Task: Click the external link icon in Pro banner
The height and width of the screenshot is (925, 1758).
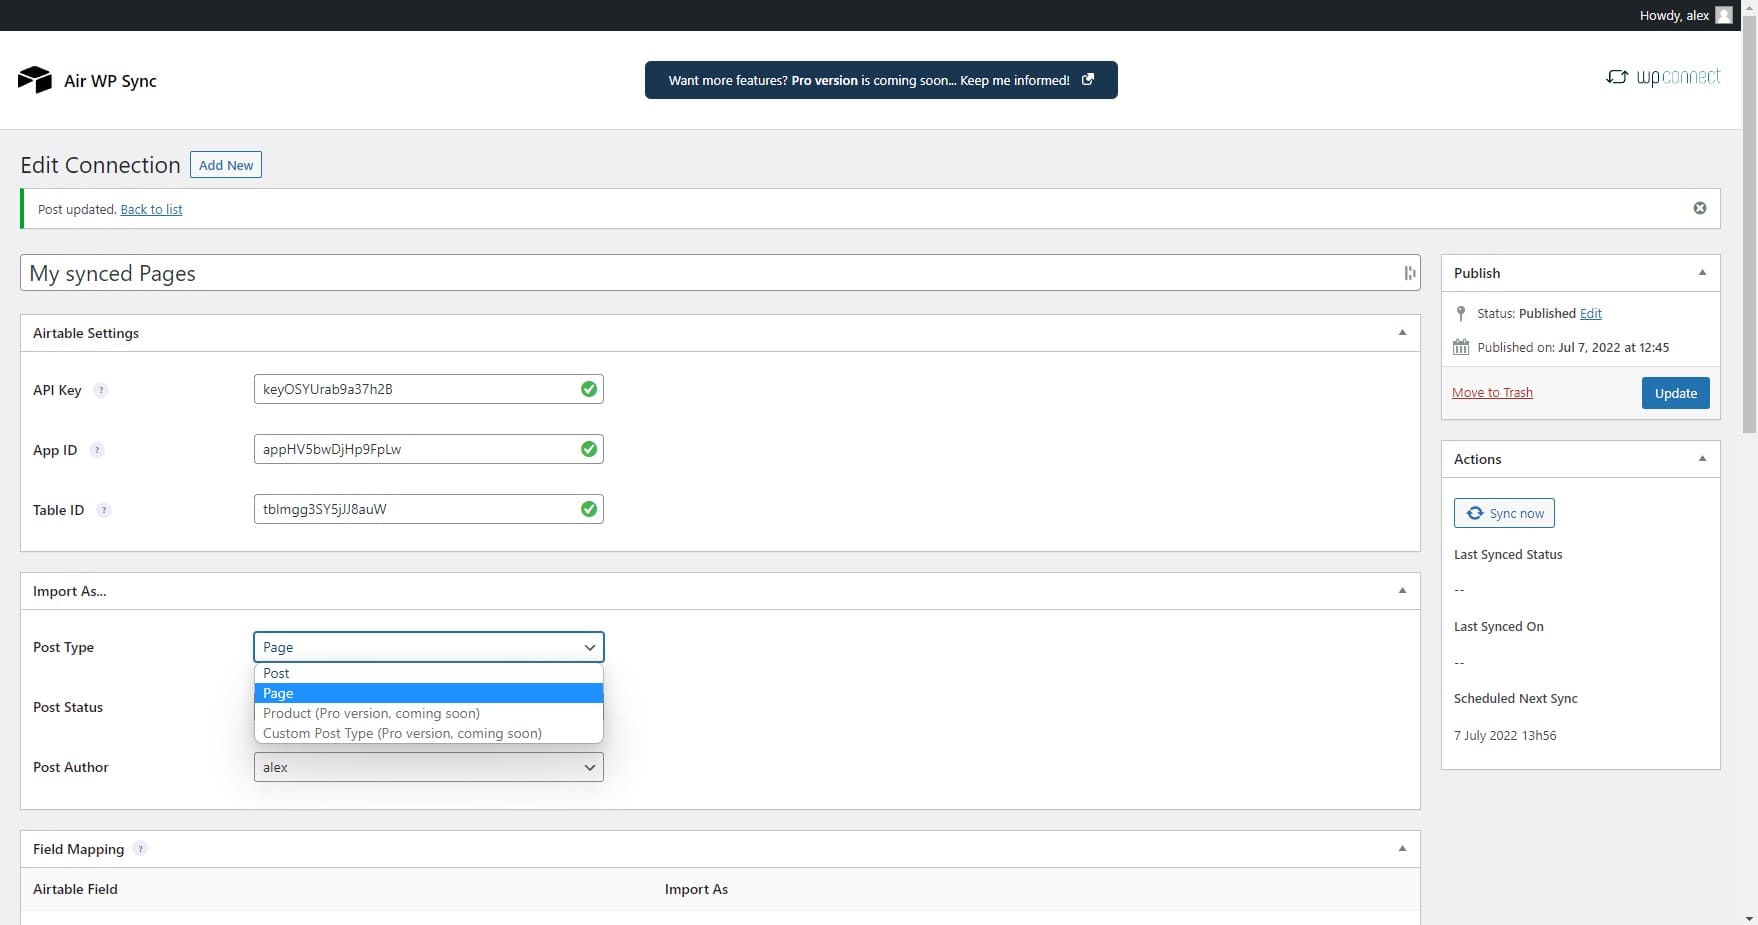Action: [1088, 79]
